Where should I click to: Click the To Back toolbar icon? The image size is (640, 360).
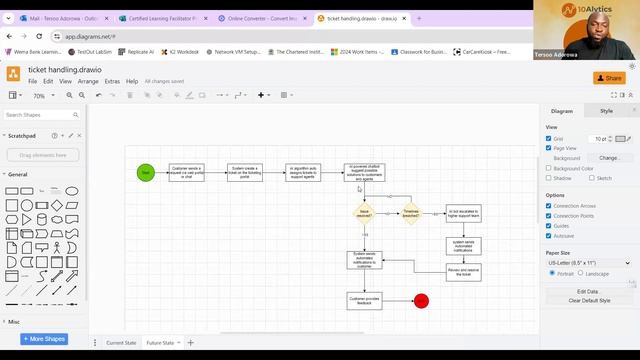[160, 95]
